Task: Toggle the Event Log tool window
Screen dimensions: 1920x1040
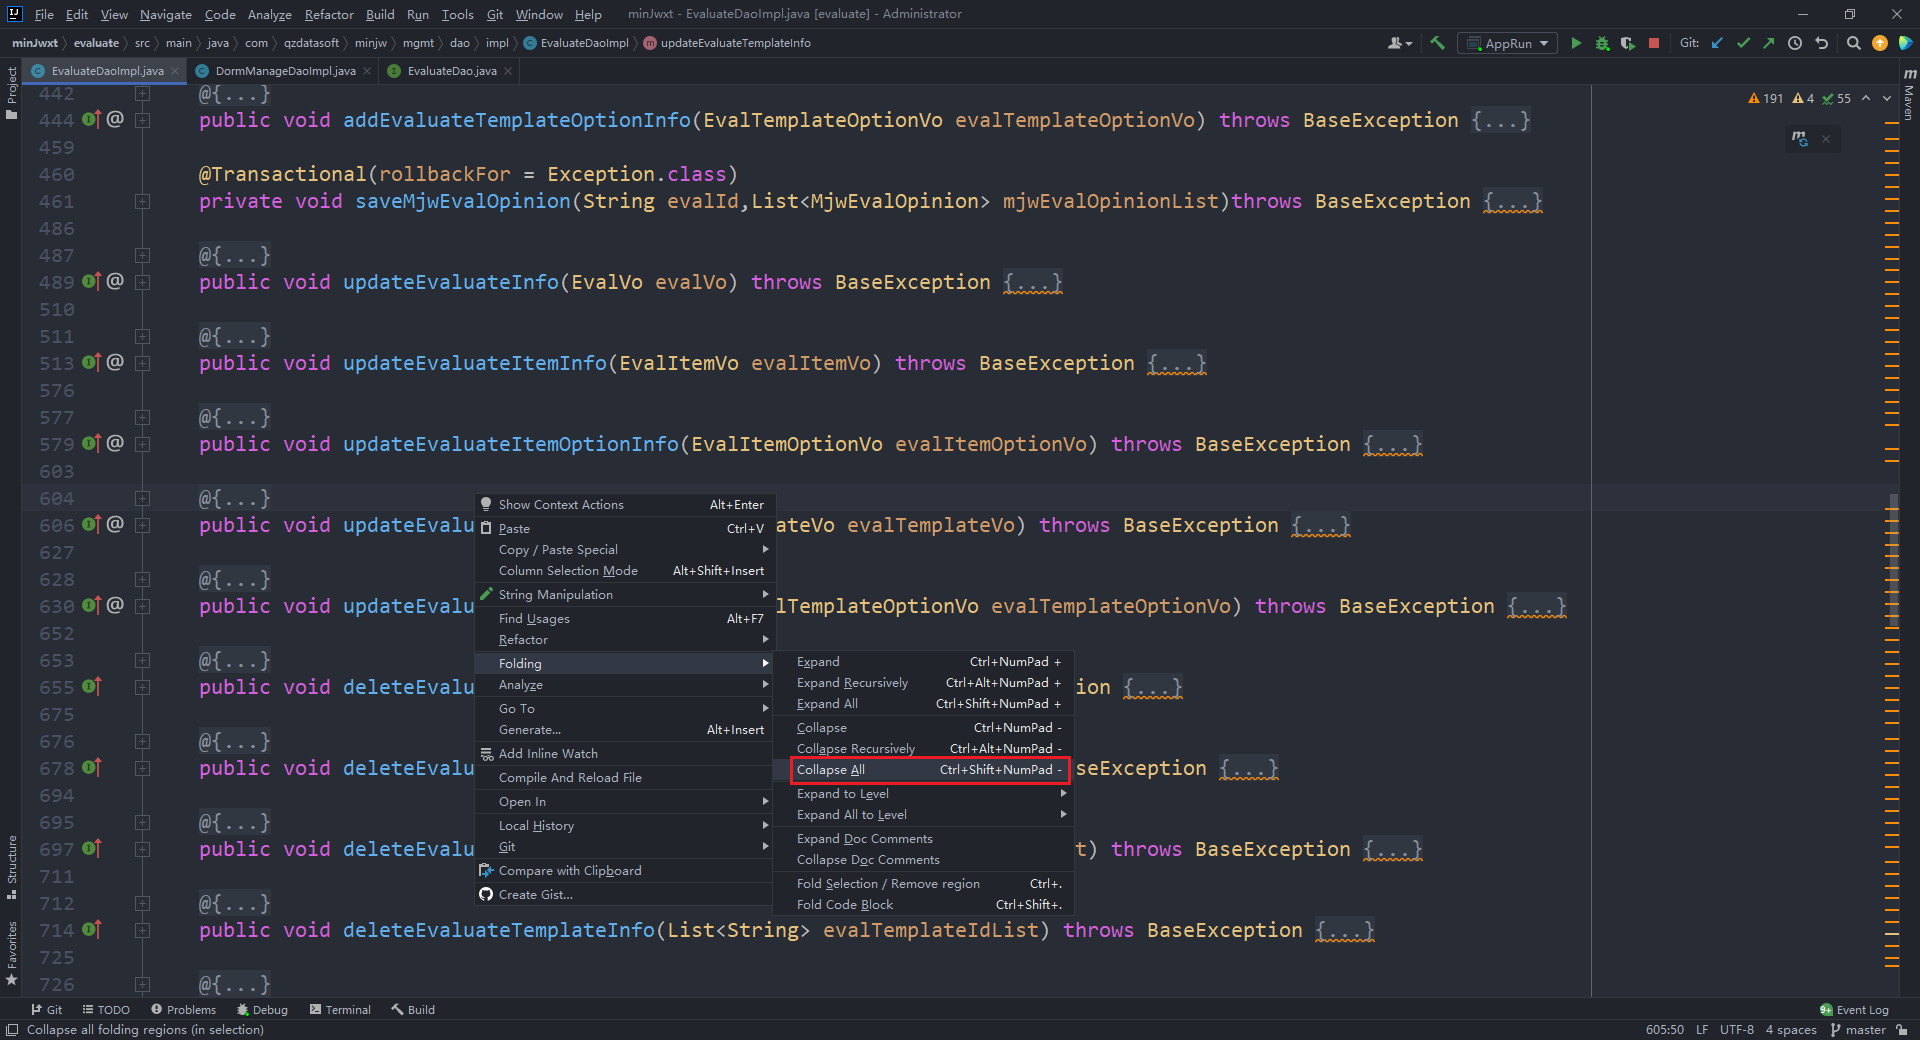Action: pyautogui.click(x=1854, y=1010)
